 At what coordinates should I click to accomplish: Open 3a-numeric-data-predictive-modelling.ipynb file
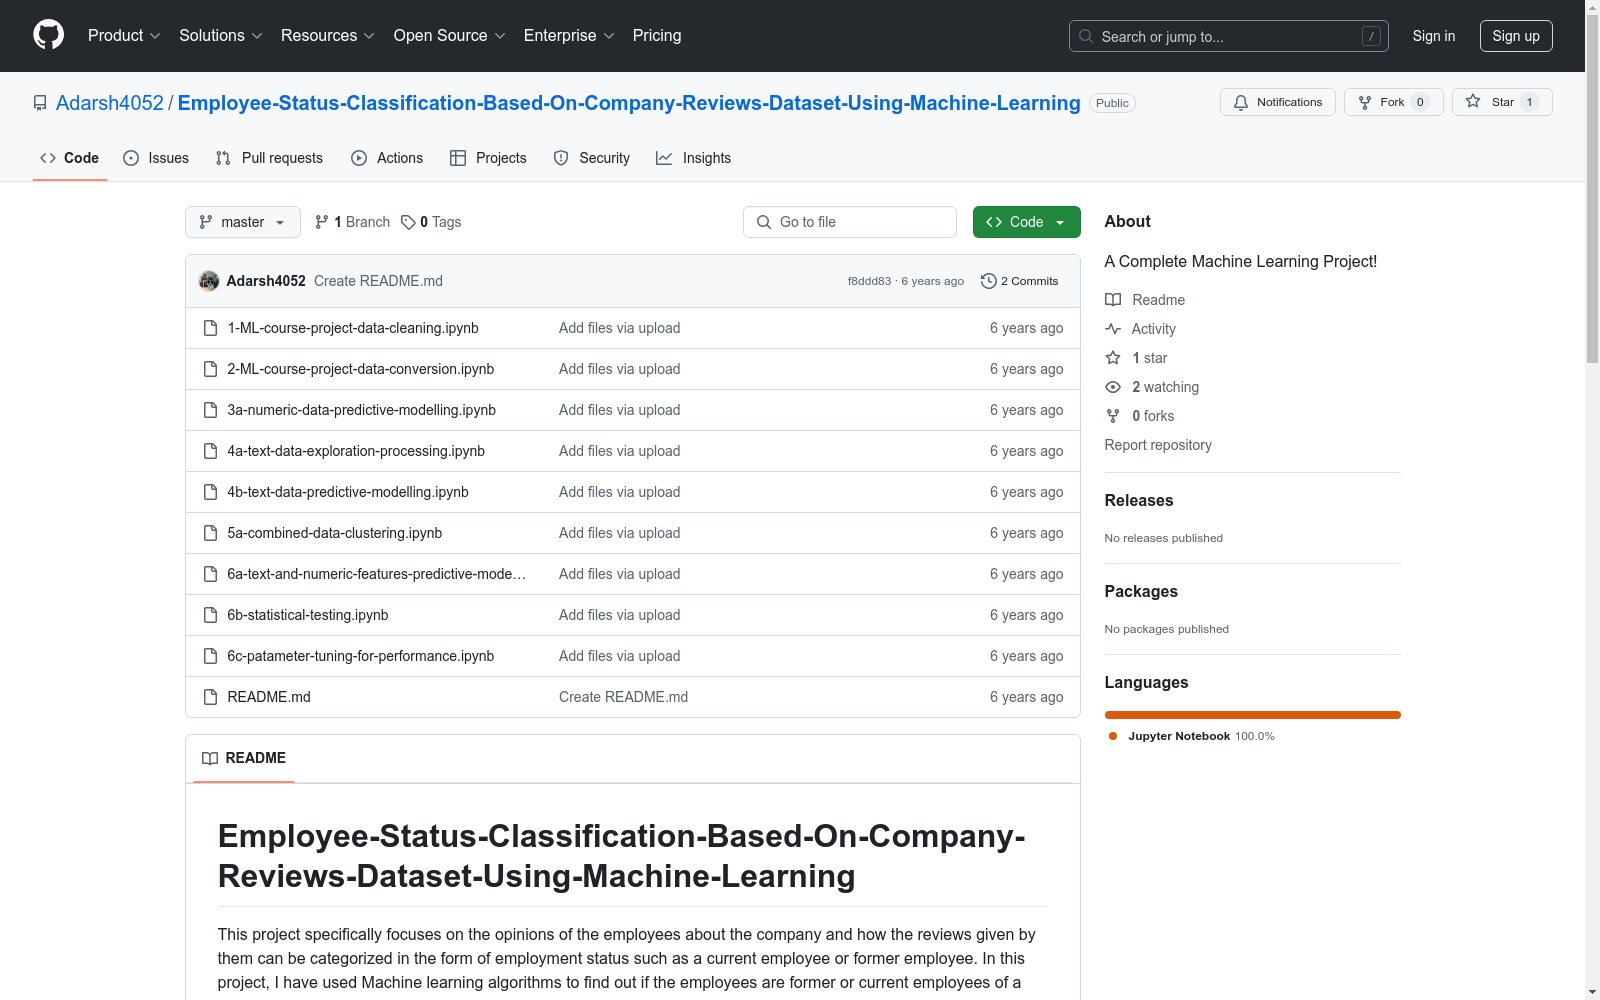(362, 410)
